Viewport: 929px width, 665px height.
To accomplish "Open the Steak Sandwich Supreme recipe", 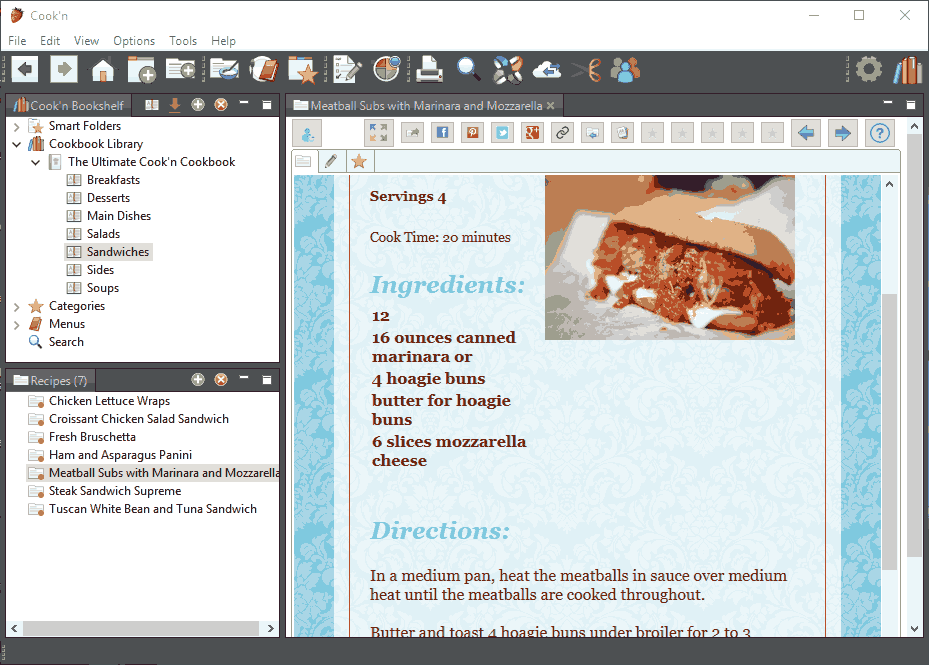I will pos(115,491).
